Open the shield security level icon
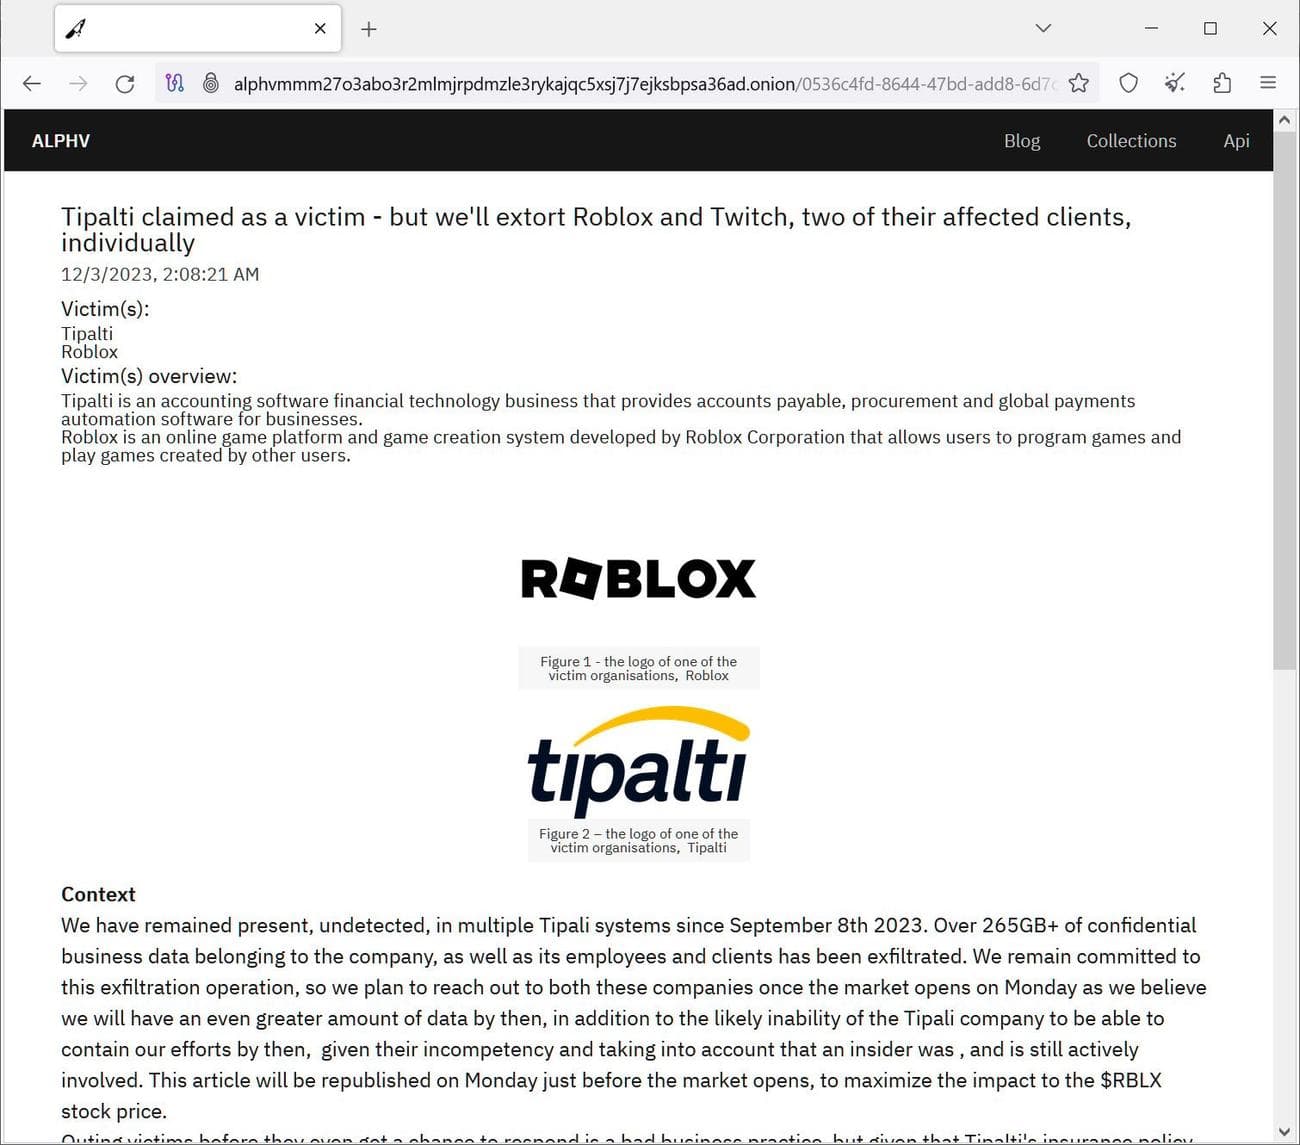 1128,83
